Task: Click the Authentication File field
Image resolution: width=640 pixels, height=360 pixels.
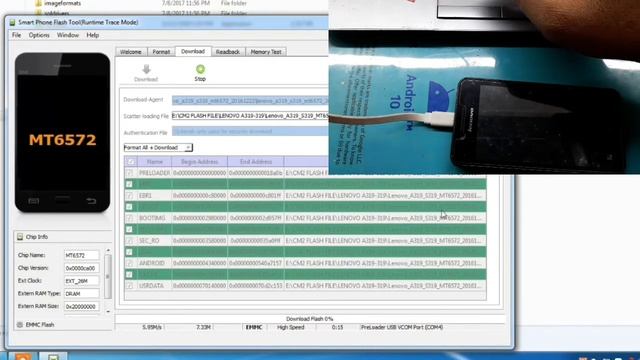Action: click(250, 131)
